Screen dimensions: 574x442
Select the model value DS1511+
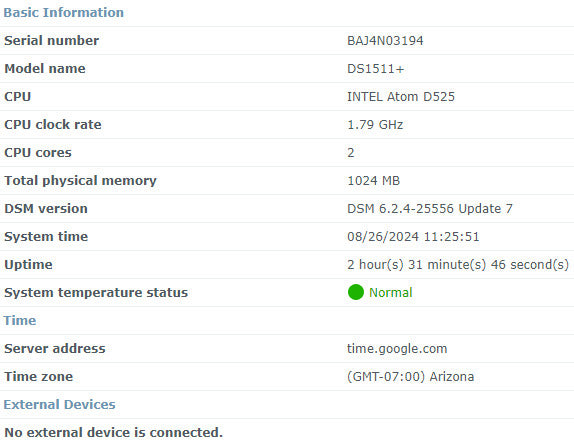[x=376, y=69]
